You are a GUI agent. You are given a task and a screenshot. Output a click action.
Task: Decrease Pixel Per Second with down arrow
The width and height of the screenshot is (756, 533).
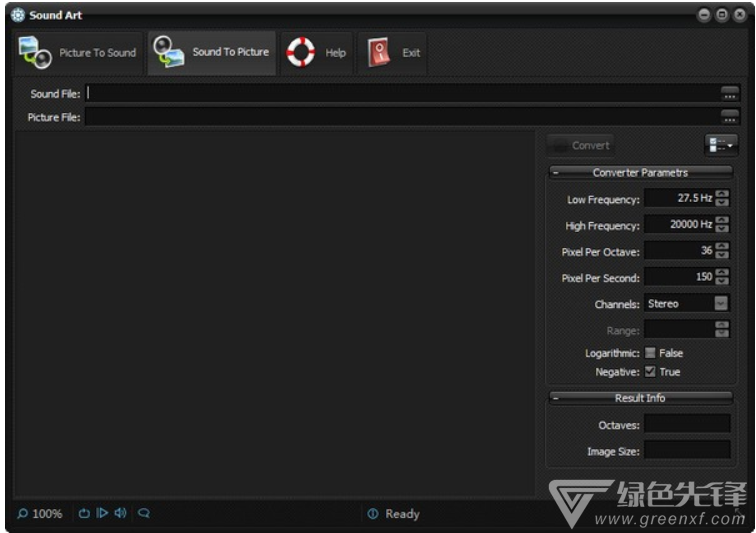coord(722,280)
